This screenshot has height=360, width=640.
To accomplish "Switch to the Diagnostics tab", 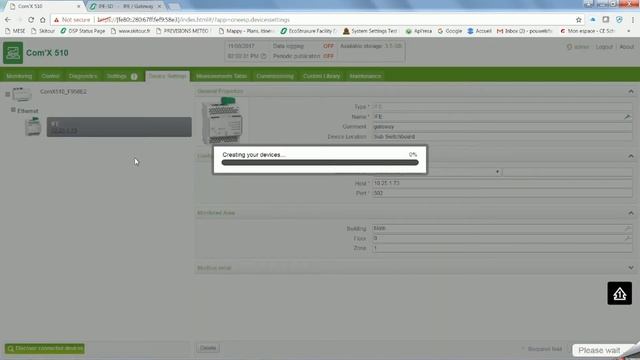I will (x=83, y=76).
